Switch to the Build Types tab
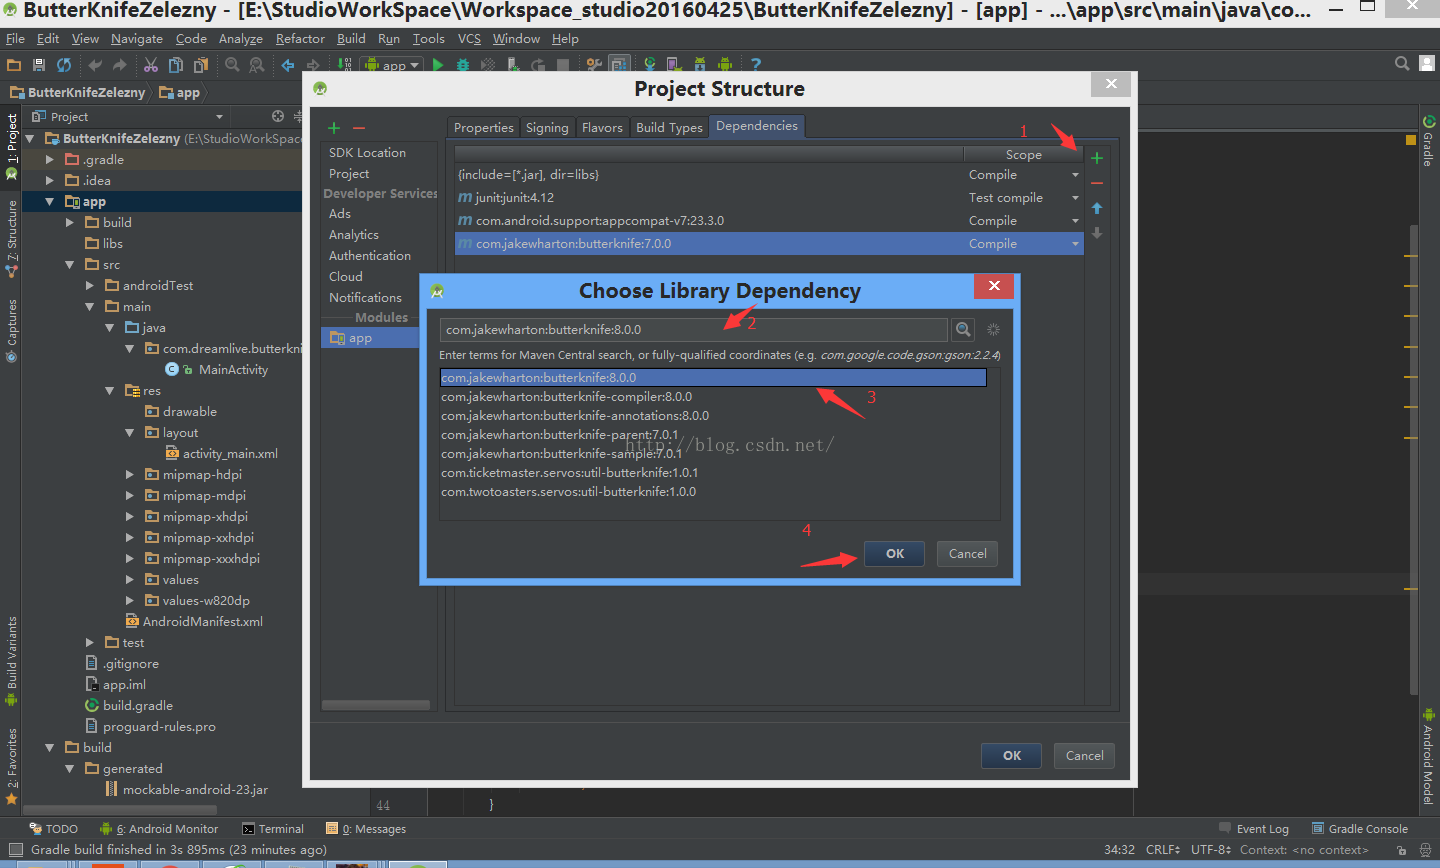 (669, 127)
